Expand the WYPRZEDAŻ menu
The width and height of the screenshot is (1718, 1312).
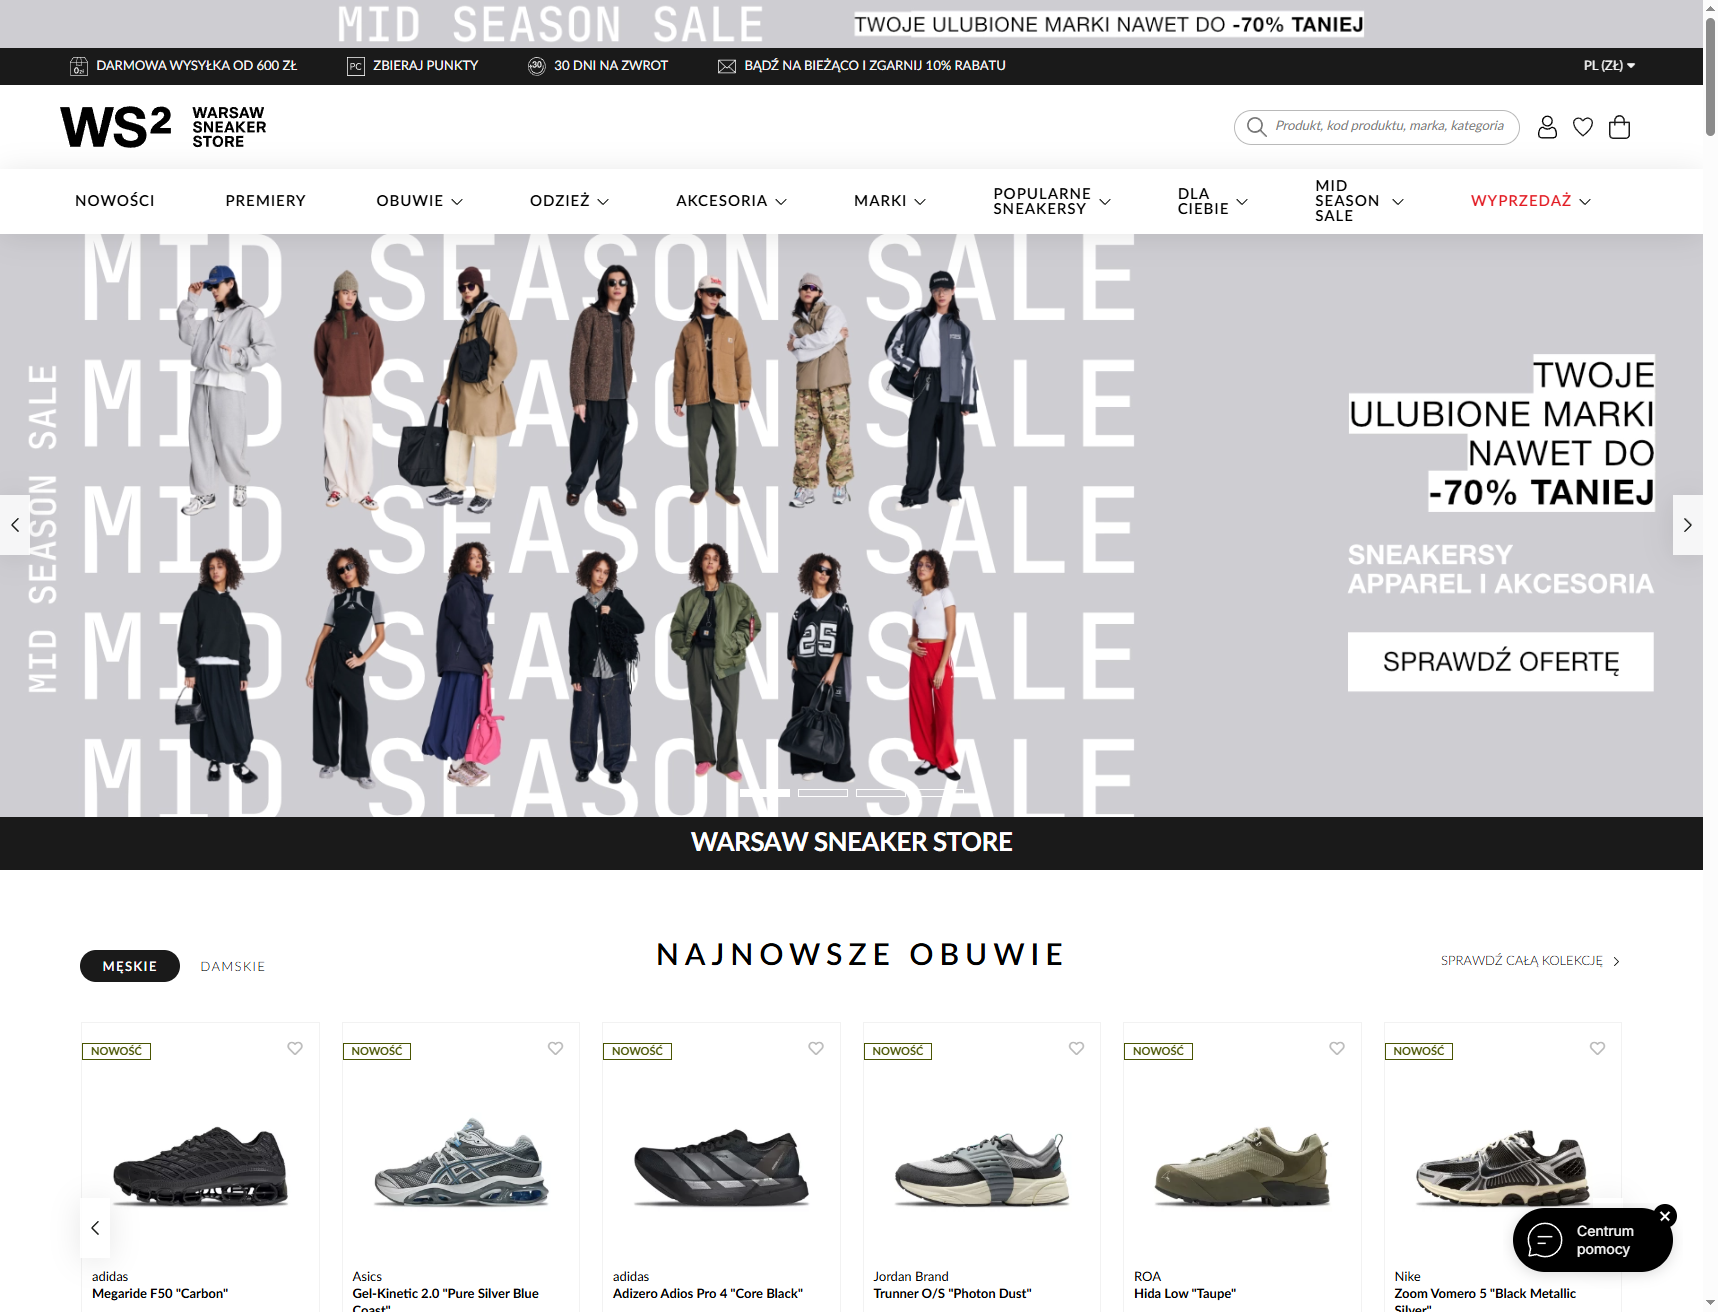[1530, 201]
